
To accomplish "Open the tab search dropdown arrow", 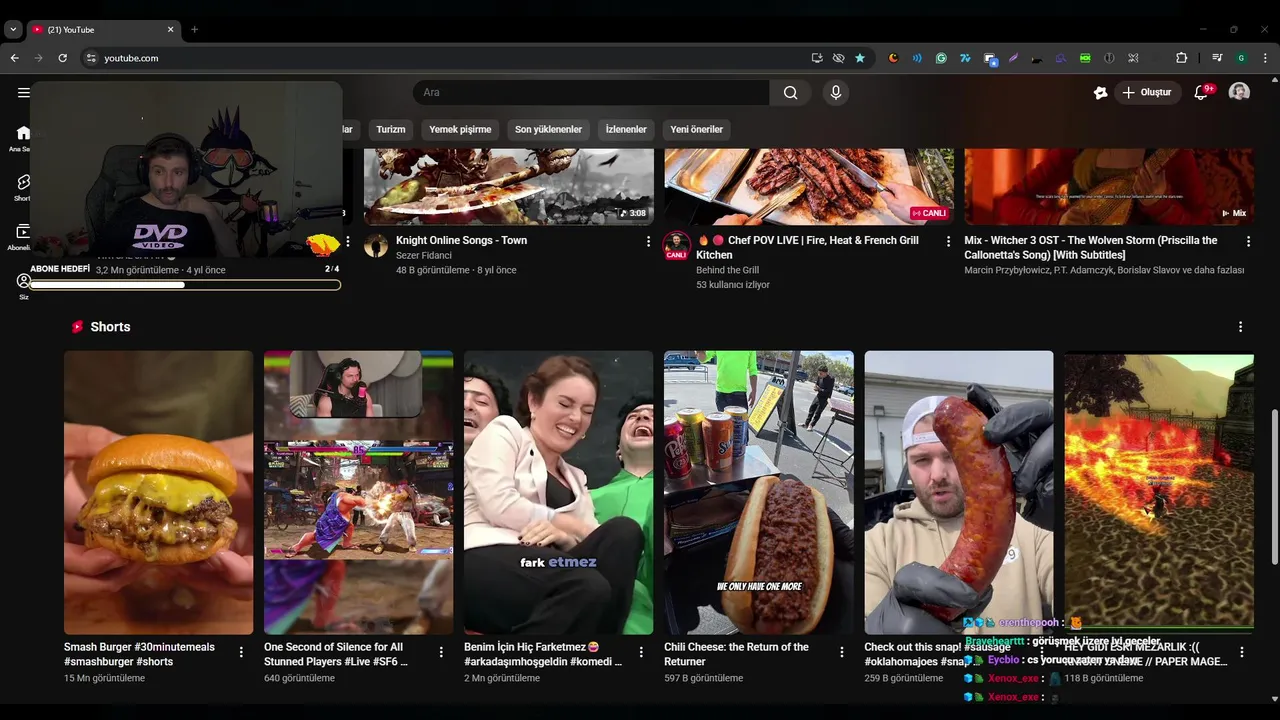I will (13, 29).
